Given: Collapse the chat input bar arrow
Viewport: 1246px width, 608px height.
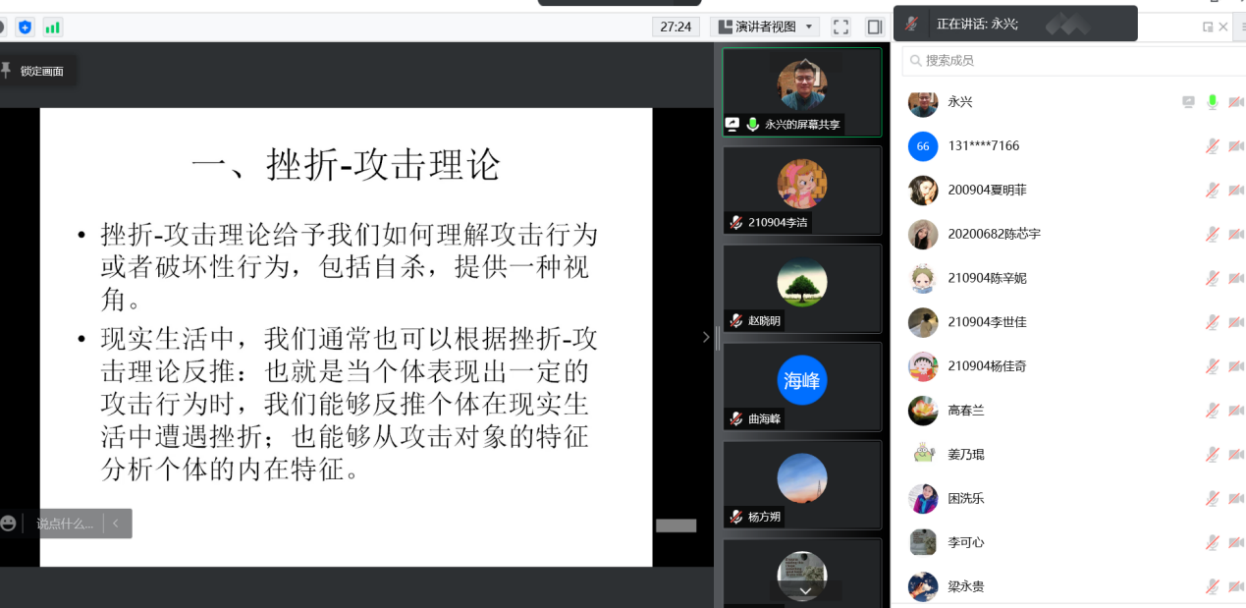Looking at the screenshot, I should point(116,523).
